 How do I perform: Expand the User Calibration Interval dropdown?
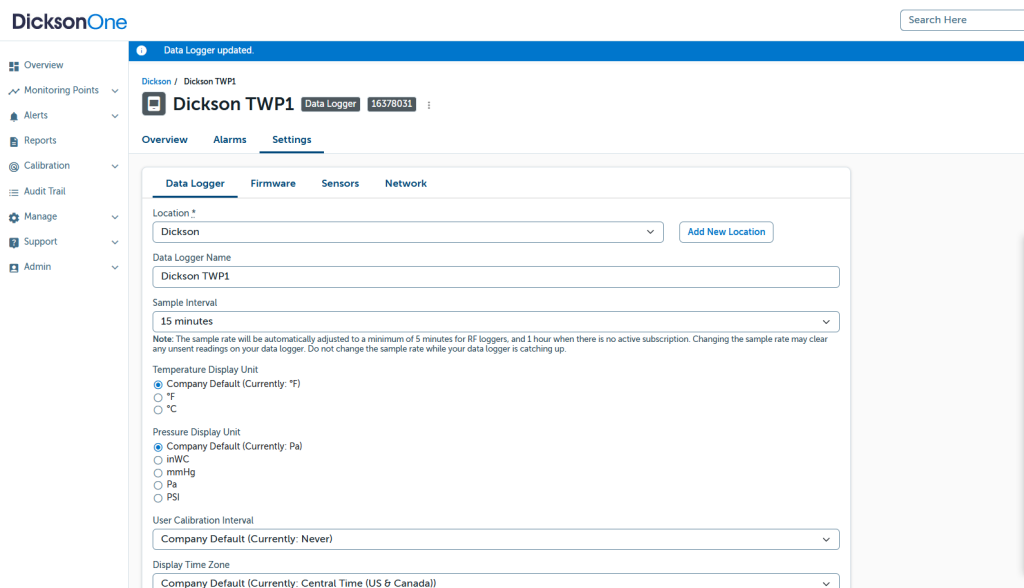click(x=495, y=540)
